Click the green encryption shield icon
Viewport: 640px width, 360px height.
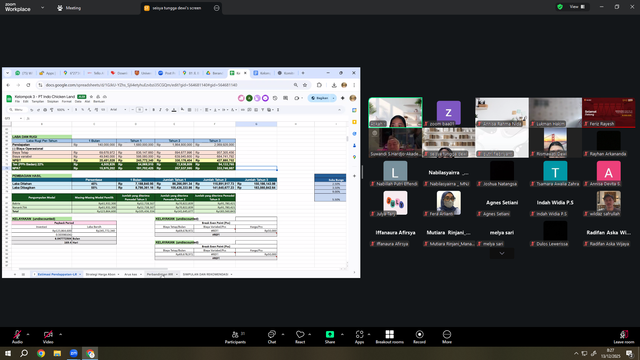coord(560,7)
